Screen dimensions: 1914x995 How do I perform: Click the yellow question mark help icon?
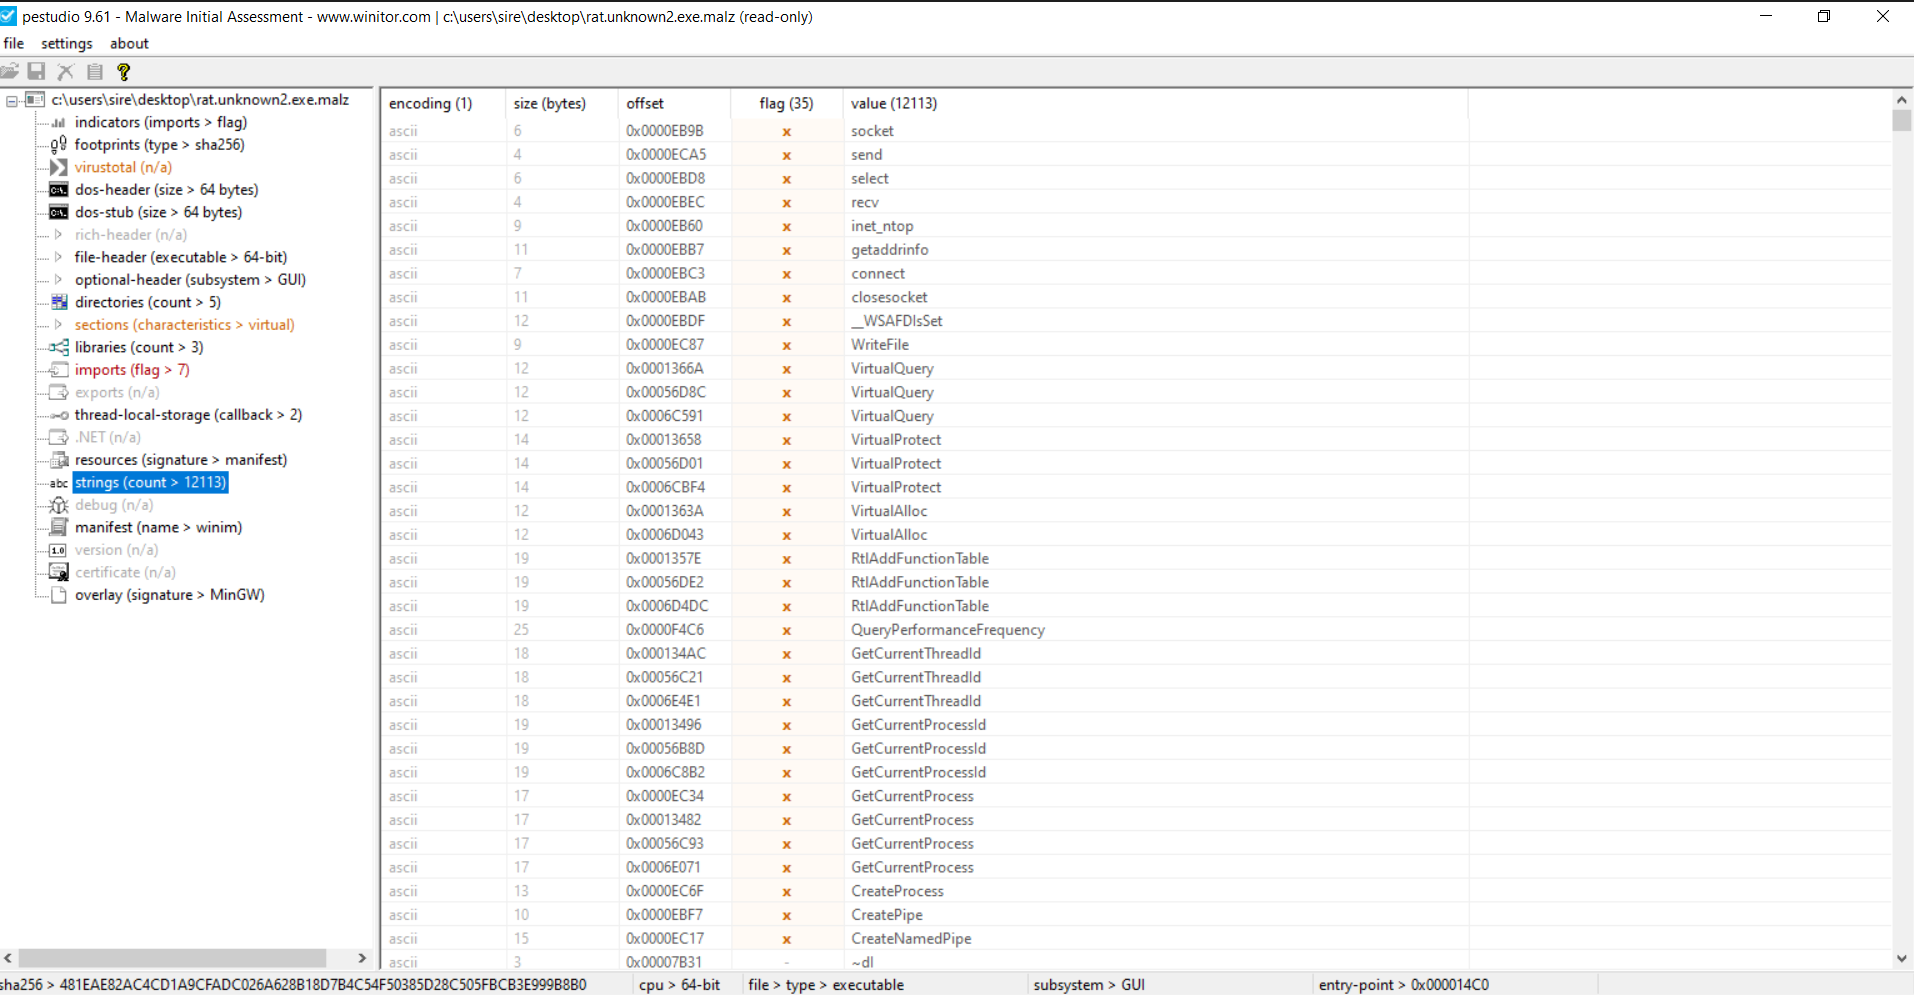pos(123,71)
